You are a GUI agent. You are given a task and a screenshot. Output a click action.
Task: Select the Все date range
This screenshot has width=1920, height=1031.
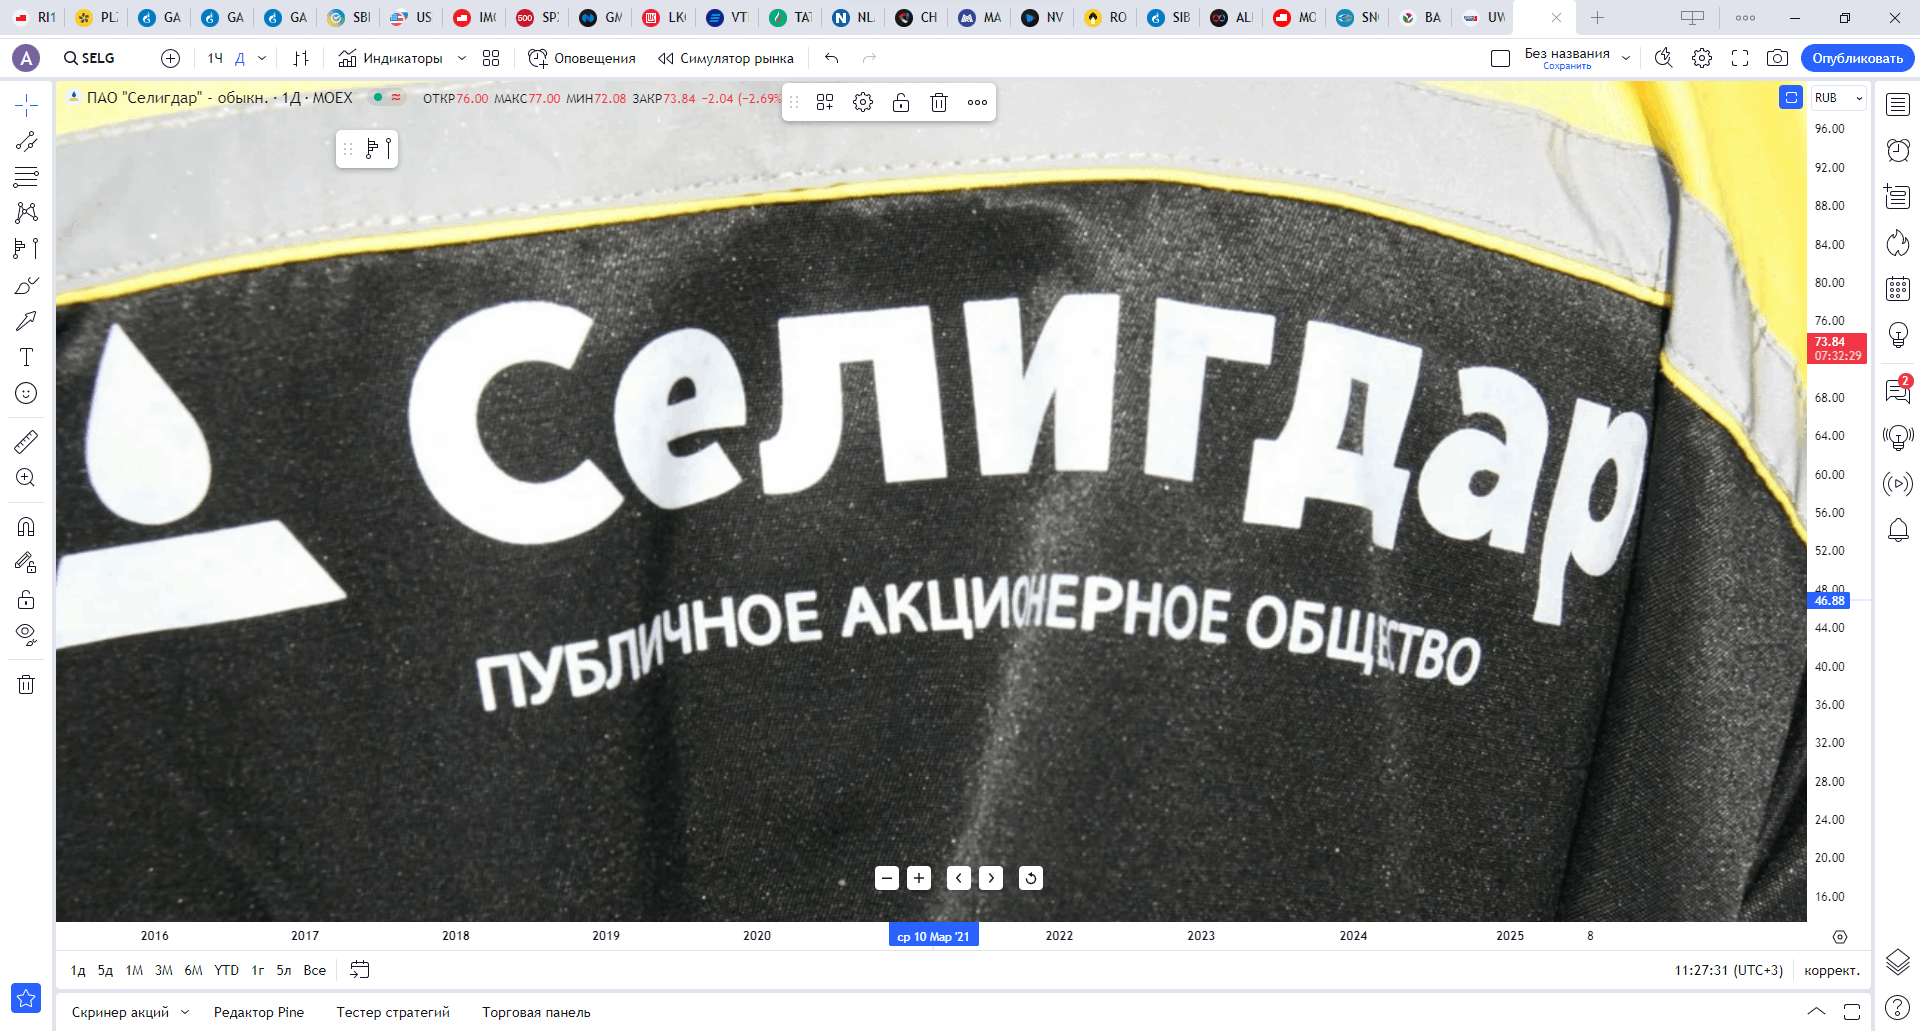click(315, 970)
